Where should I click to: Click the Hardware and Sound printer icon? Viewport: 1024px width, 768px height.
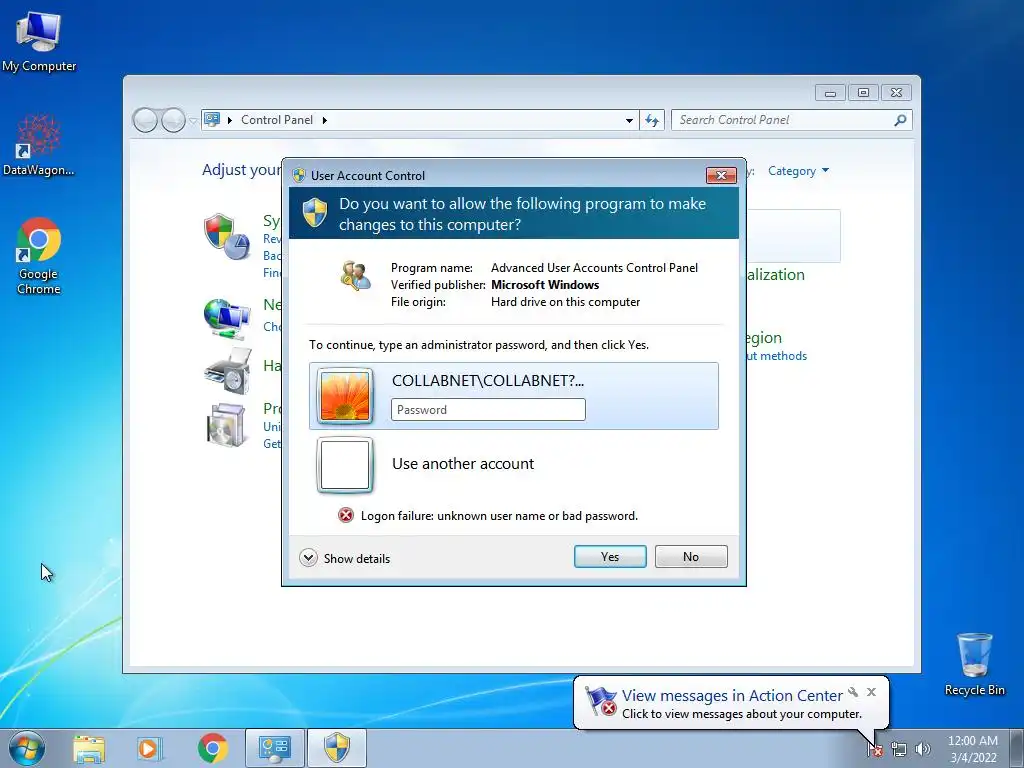(x=227, y=371)
